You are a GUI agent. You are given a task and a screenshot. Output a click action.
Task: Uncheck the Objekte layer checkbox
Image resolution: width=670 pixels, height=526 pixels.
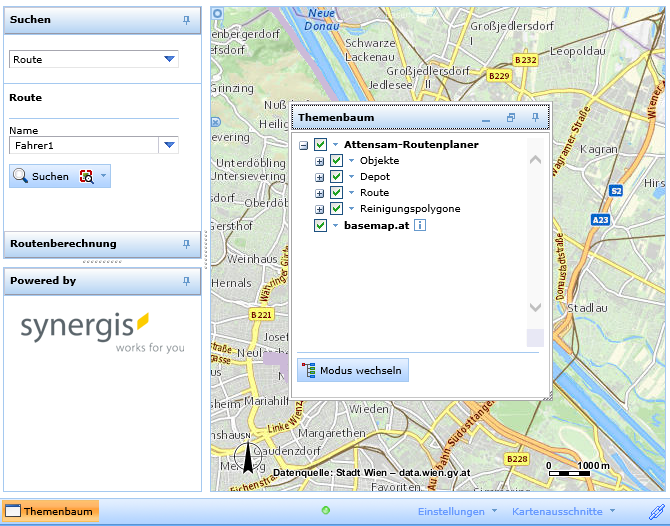coord(337,161)
